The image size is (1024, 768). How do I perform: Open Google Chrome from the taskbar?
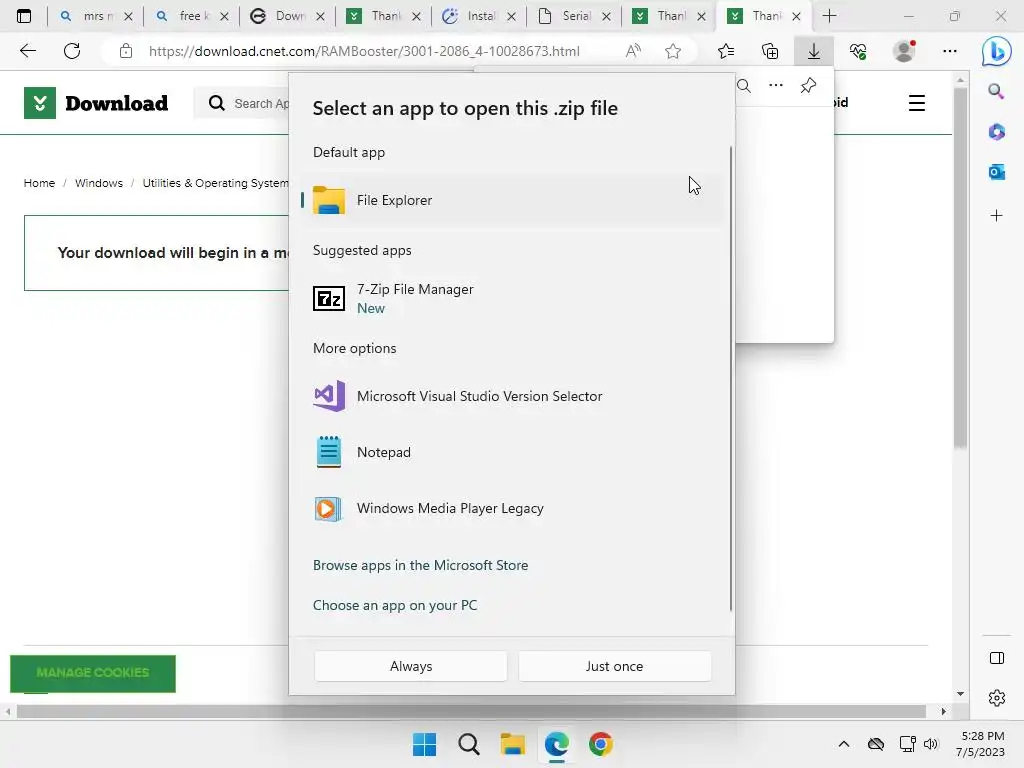click(x=601, y=744)
